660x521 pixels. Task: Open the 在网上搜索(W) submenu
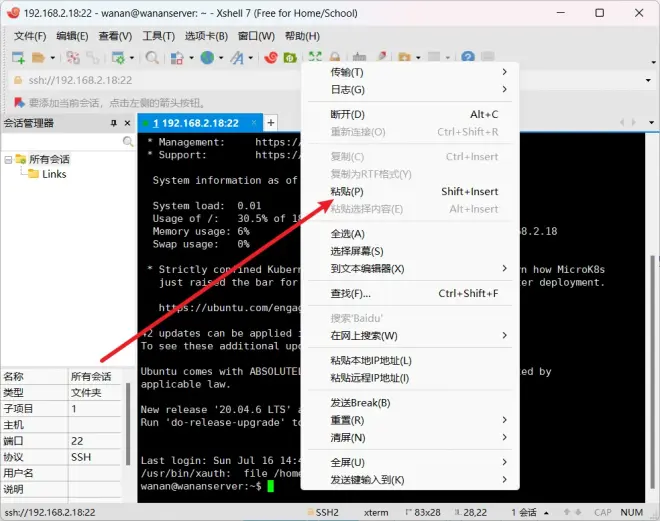click(410, 336)
